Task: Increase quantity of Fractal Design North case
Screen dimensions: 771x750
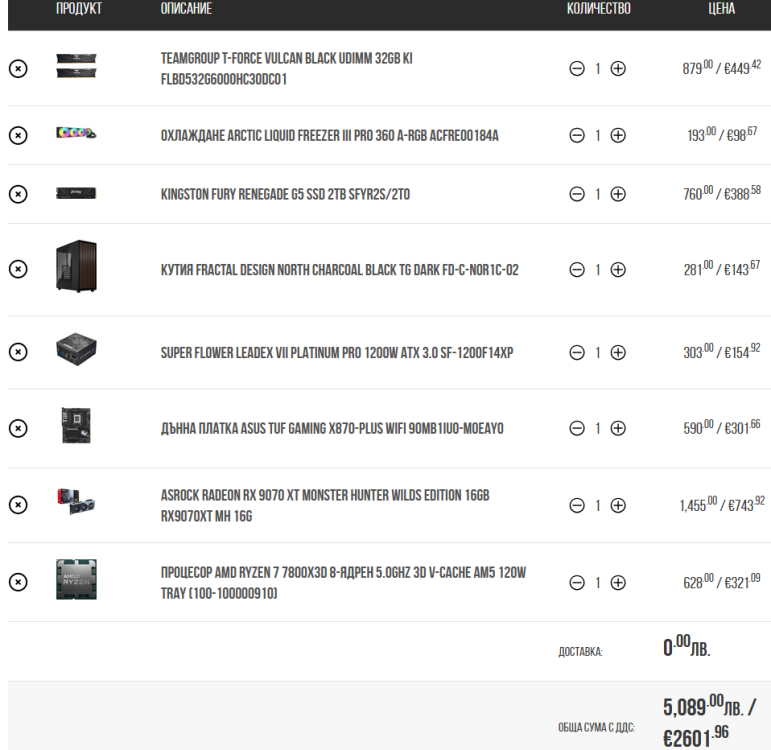Action: coord(618,270)
